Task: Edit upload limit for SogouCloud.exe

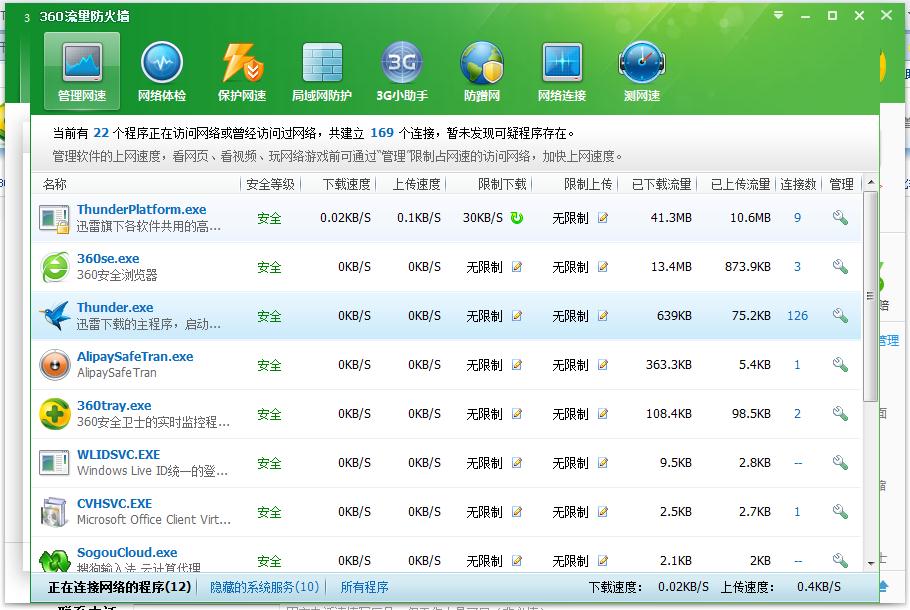Action: point(603,561)
